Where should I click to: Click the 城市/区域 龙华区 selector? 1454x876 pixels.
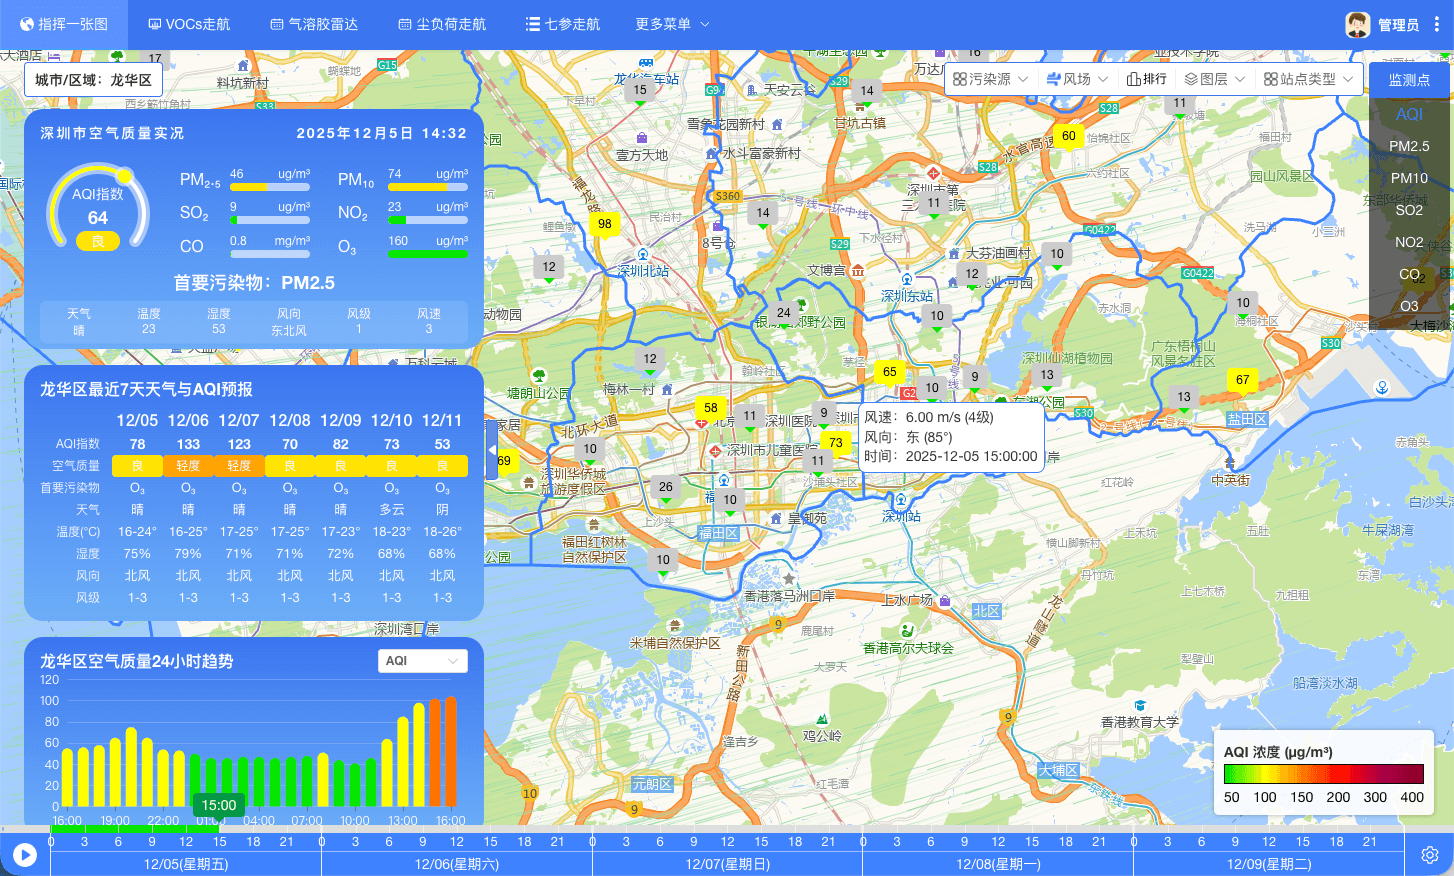pyautogui.click(x=93, y=80)
